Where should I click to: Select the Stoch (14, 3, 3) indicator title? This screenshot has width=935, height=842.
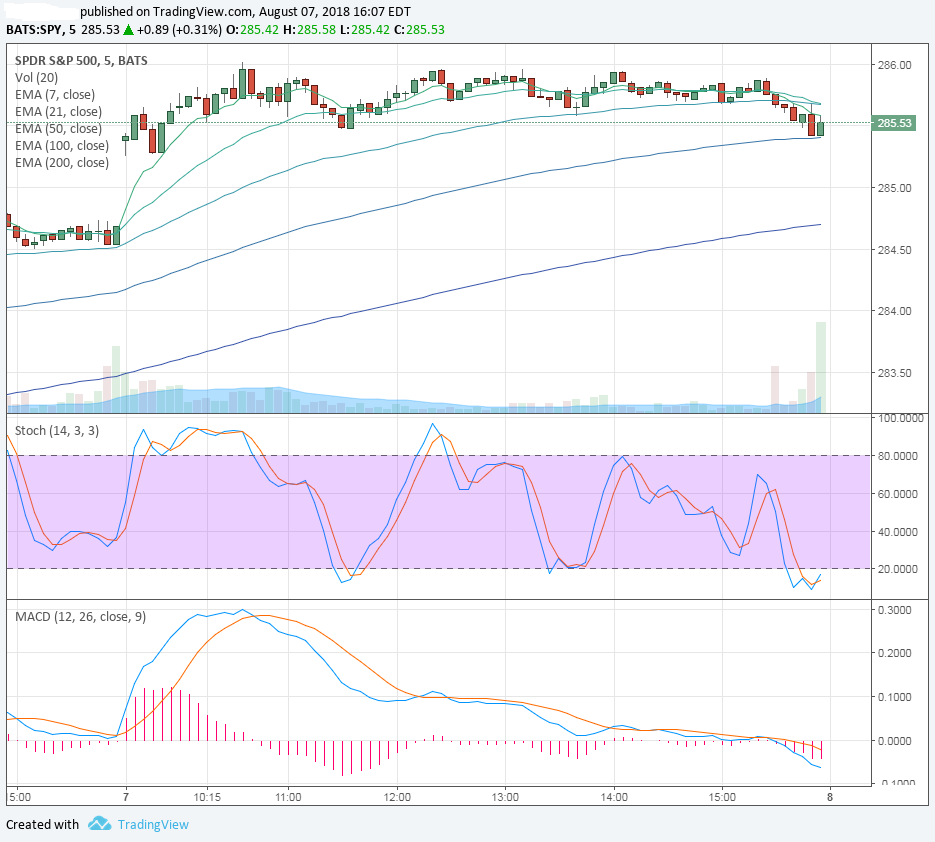click(57, 431)
